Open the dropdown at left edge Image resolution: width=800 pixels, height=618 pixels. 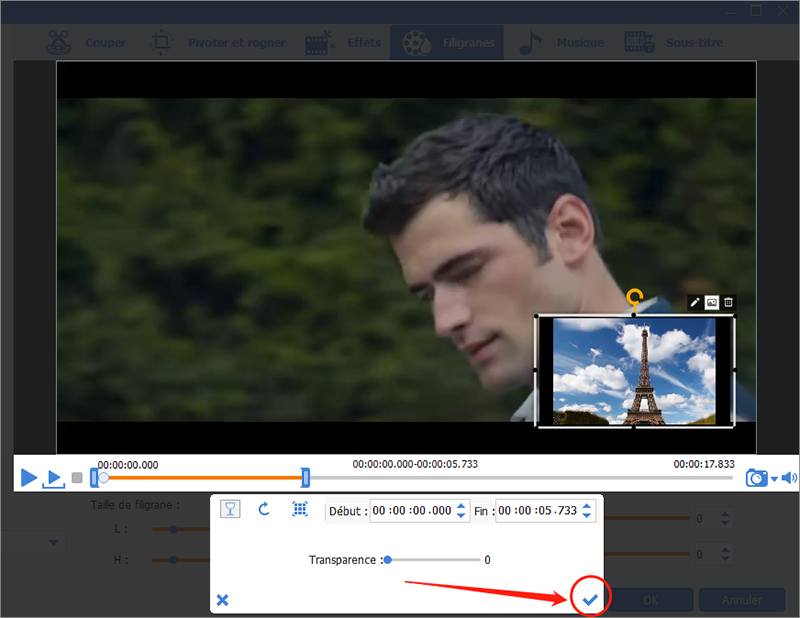pyautogui.click(x=54, y=542)
